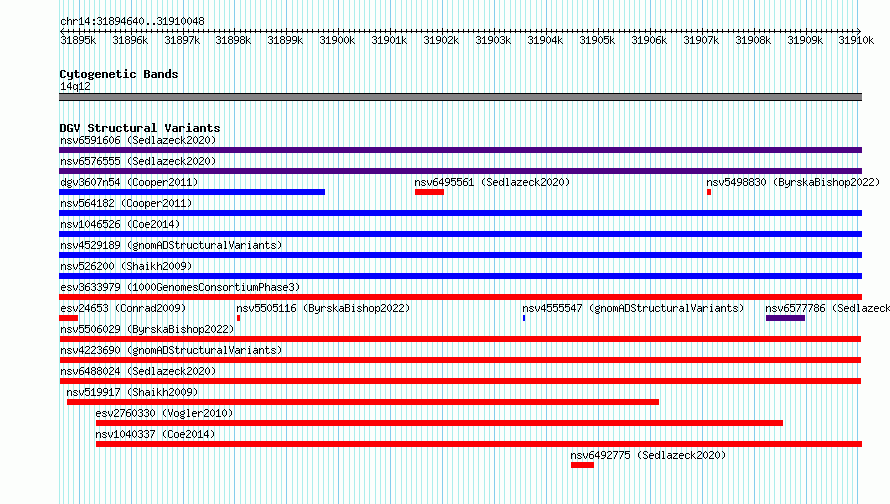Click the nsv6591606 (Sedlazeck2020) label
Screen dimensions: 890x504
(138, 140)
